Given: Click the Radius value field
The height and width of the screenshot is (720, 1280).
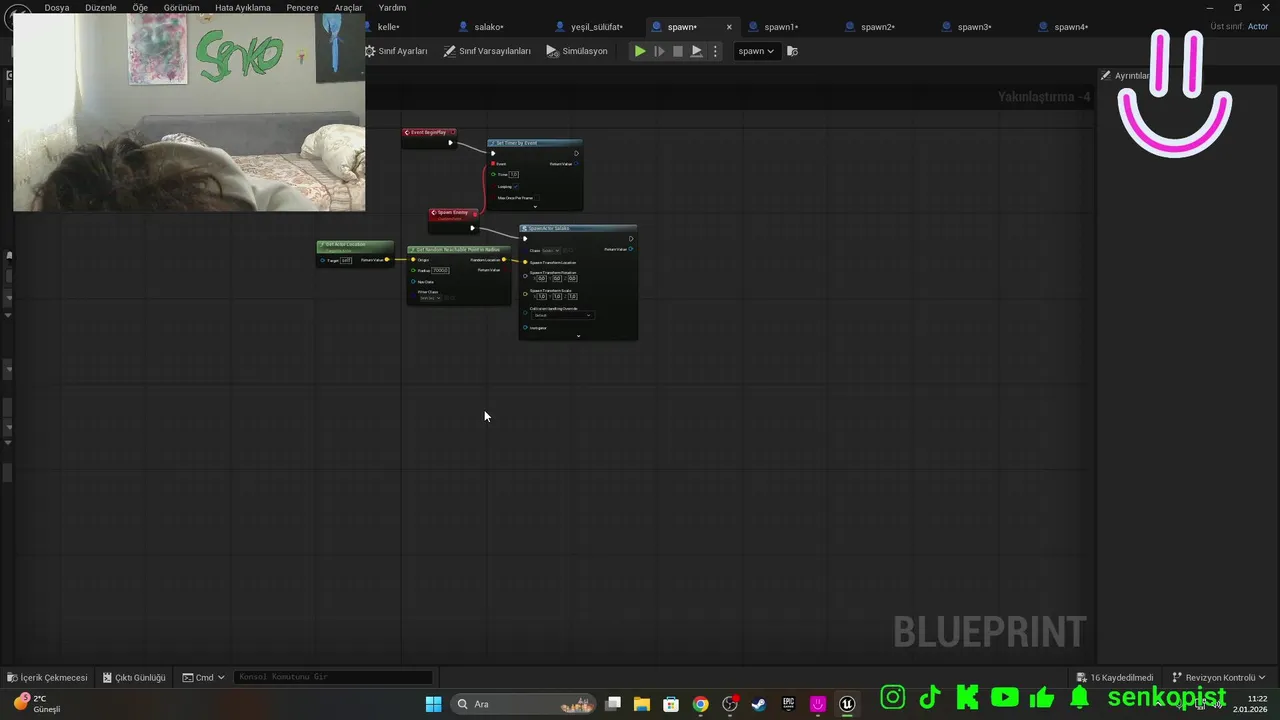Looking at the screenshot, I should coord(440,270).
